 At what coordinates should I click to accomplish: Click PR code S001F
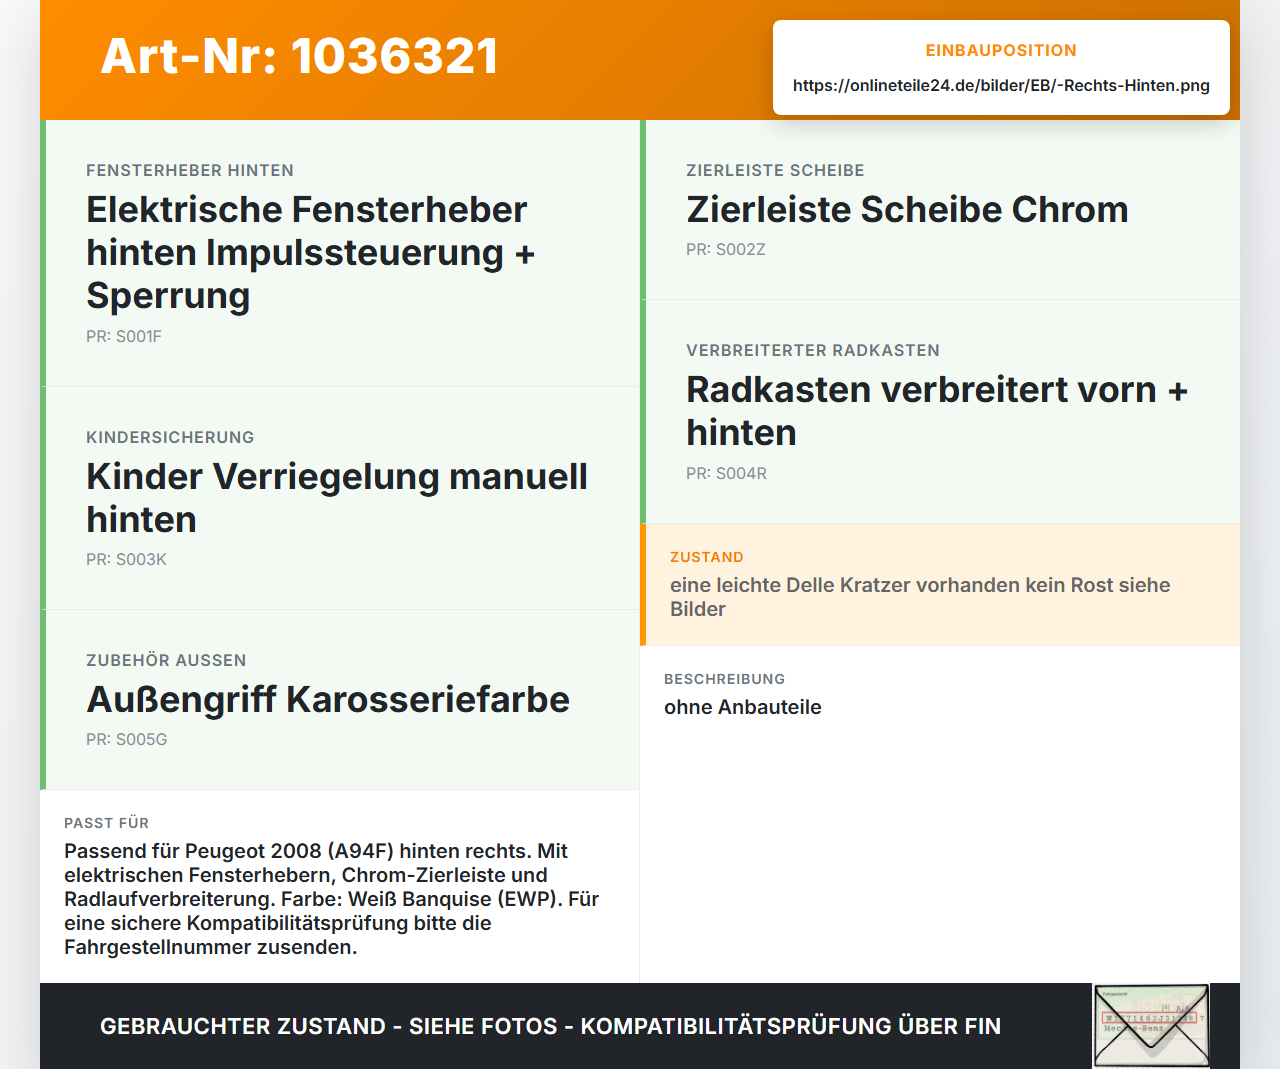tap(124, 336)
